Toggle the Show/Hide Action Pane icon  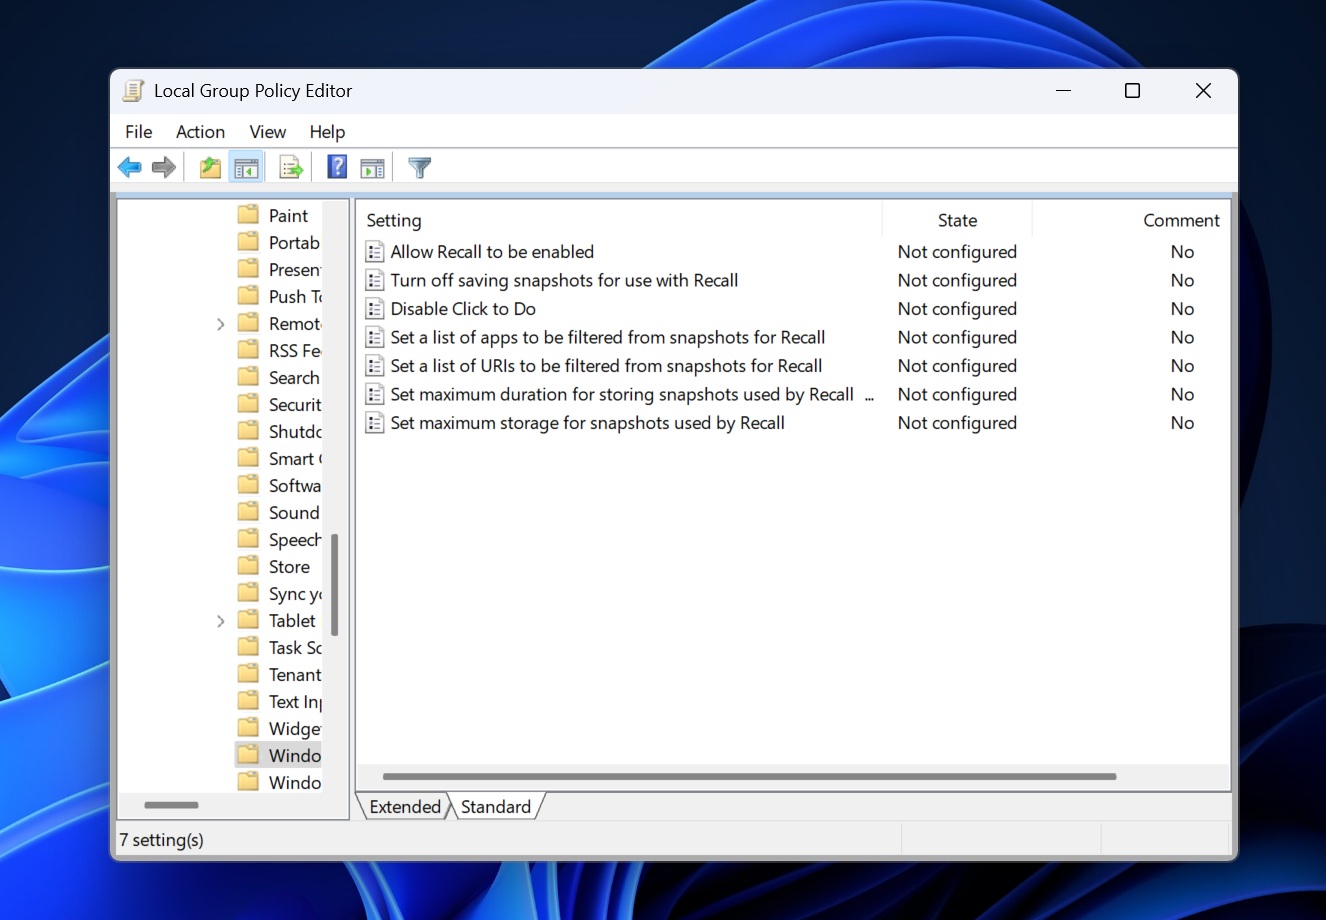(372, 167)
